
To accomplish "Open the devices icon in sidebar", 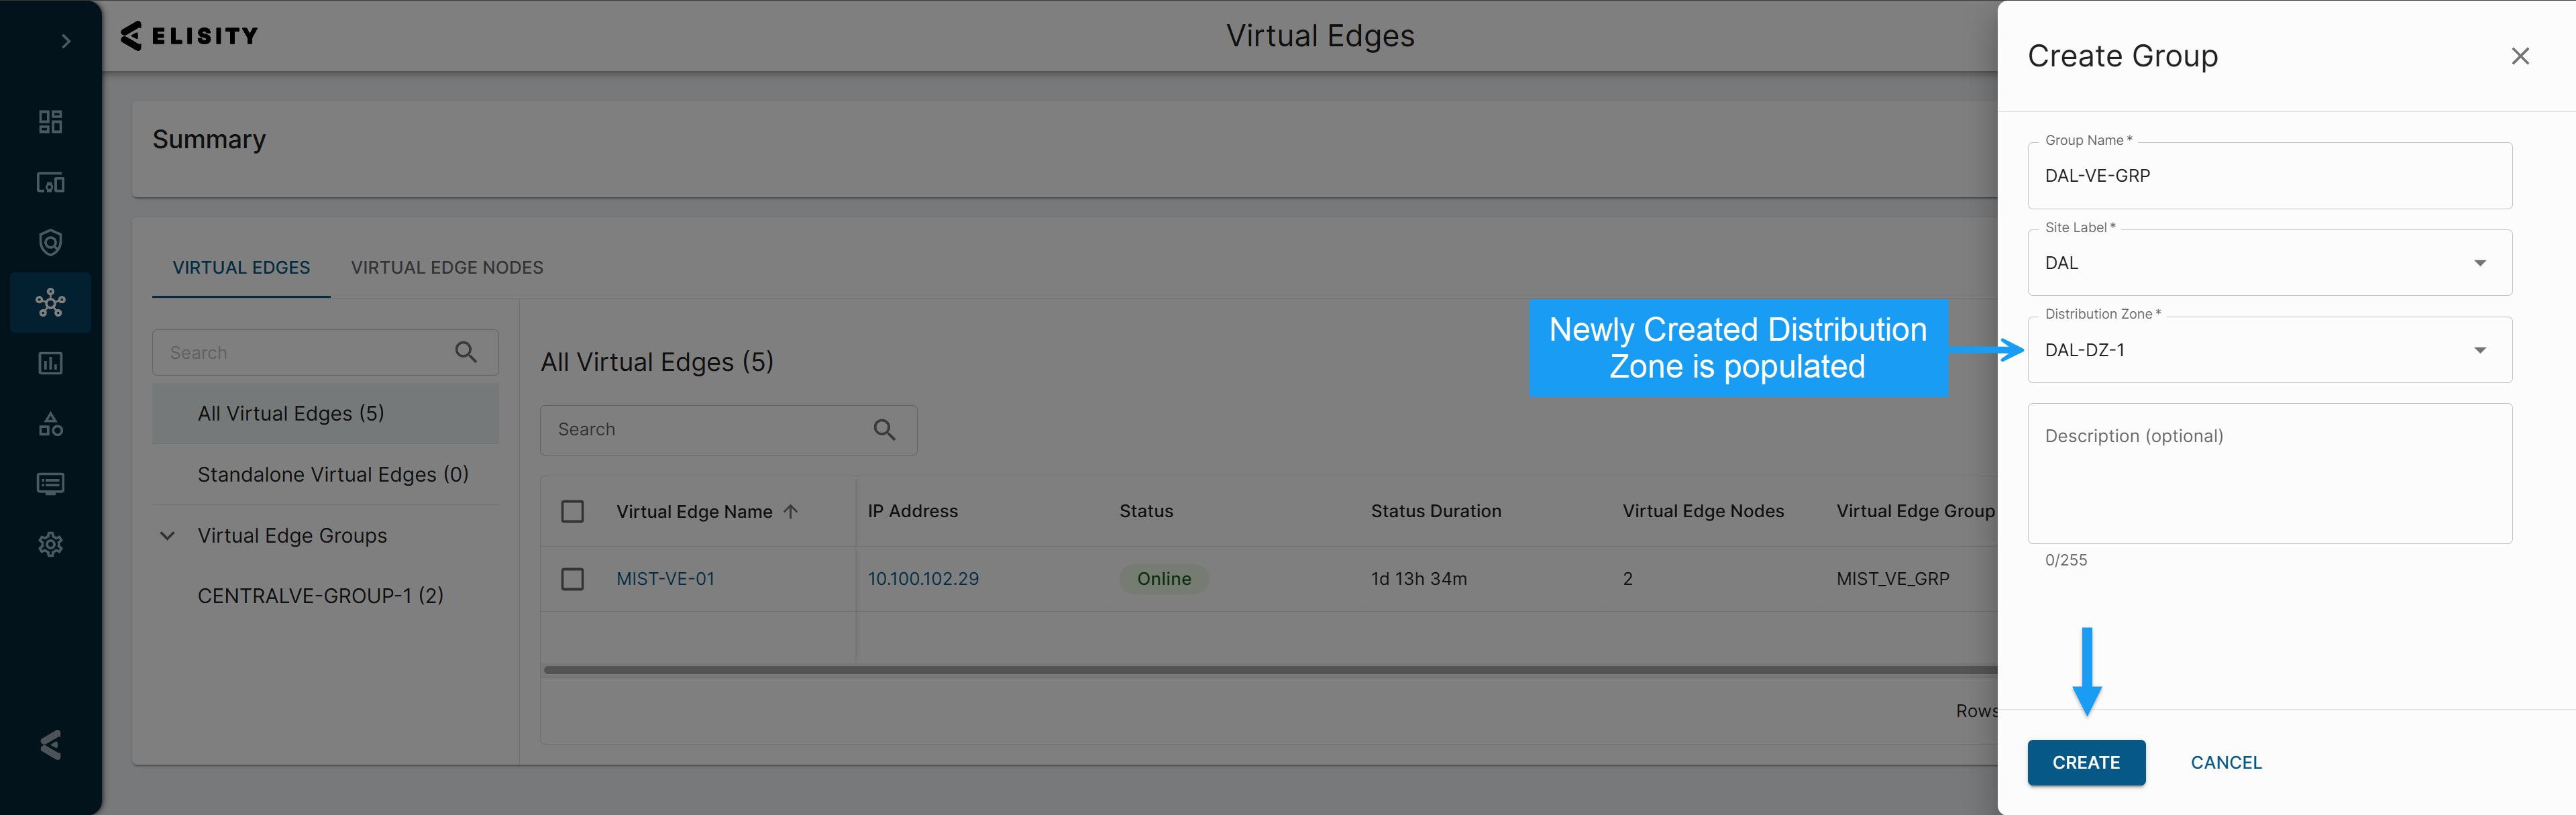I will click(50, 182).
